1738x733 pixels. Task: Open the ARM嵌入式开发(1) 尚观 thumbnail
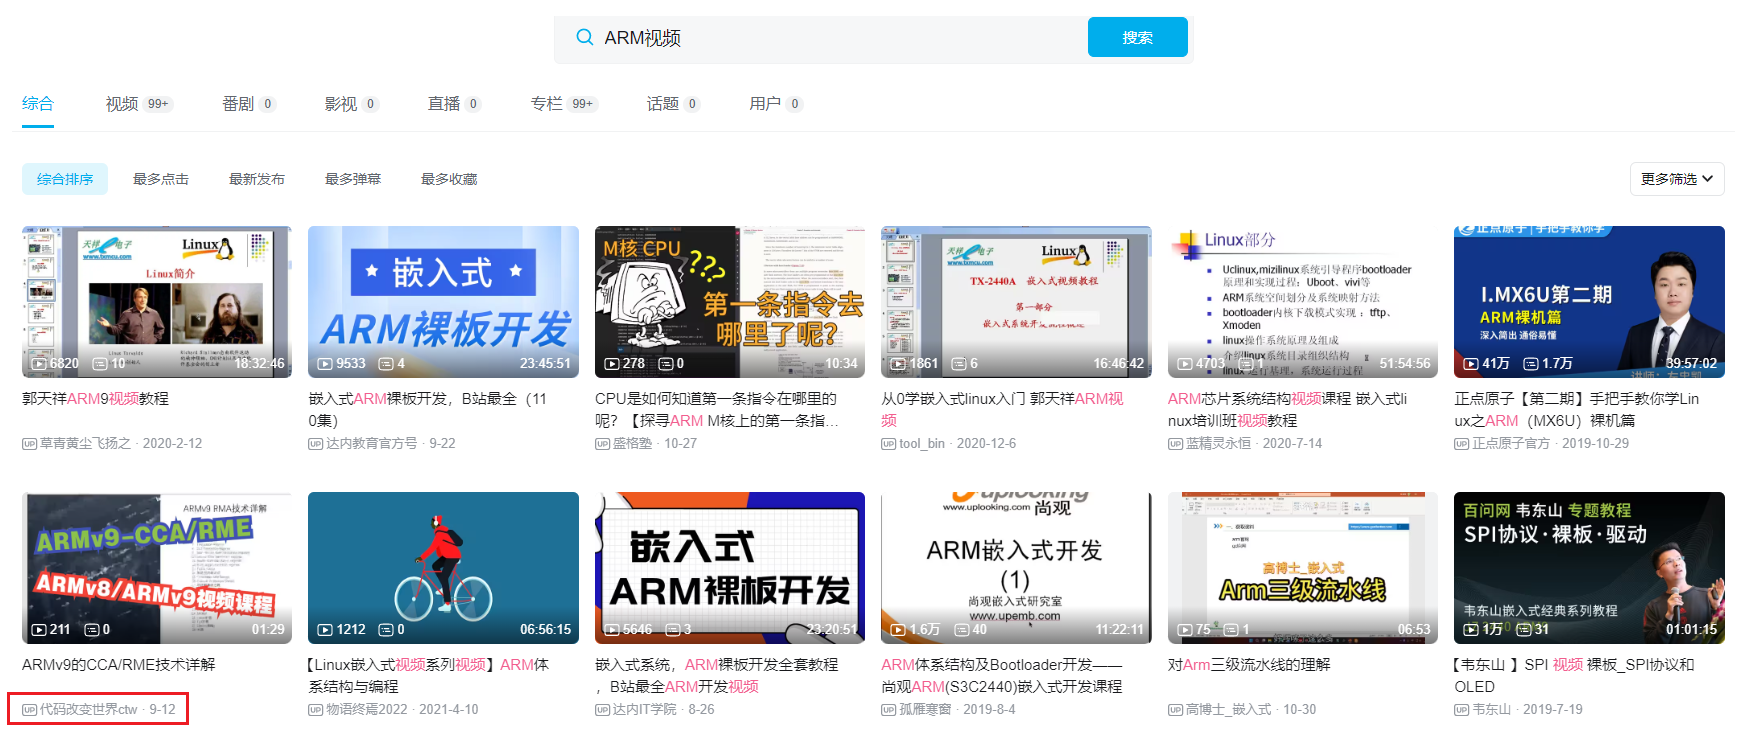(1016, 568)
